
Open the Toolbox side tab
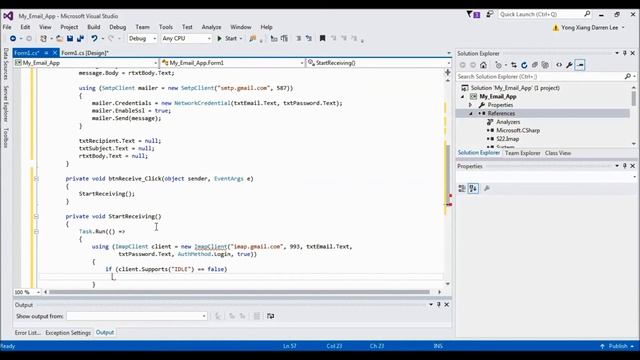click(x=6, y=138)
